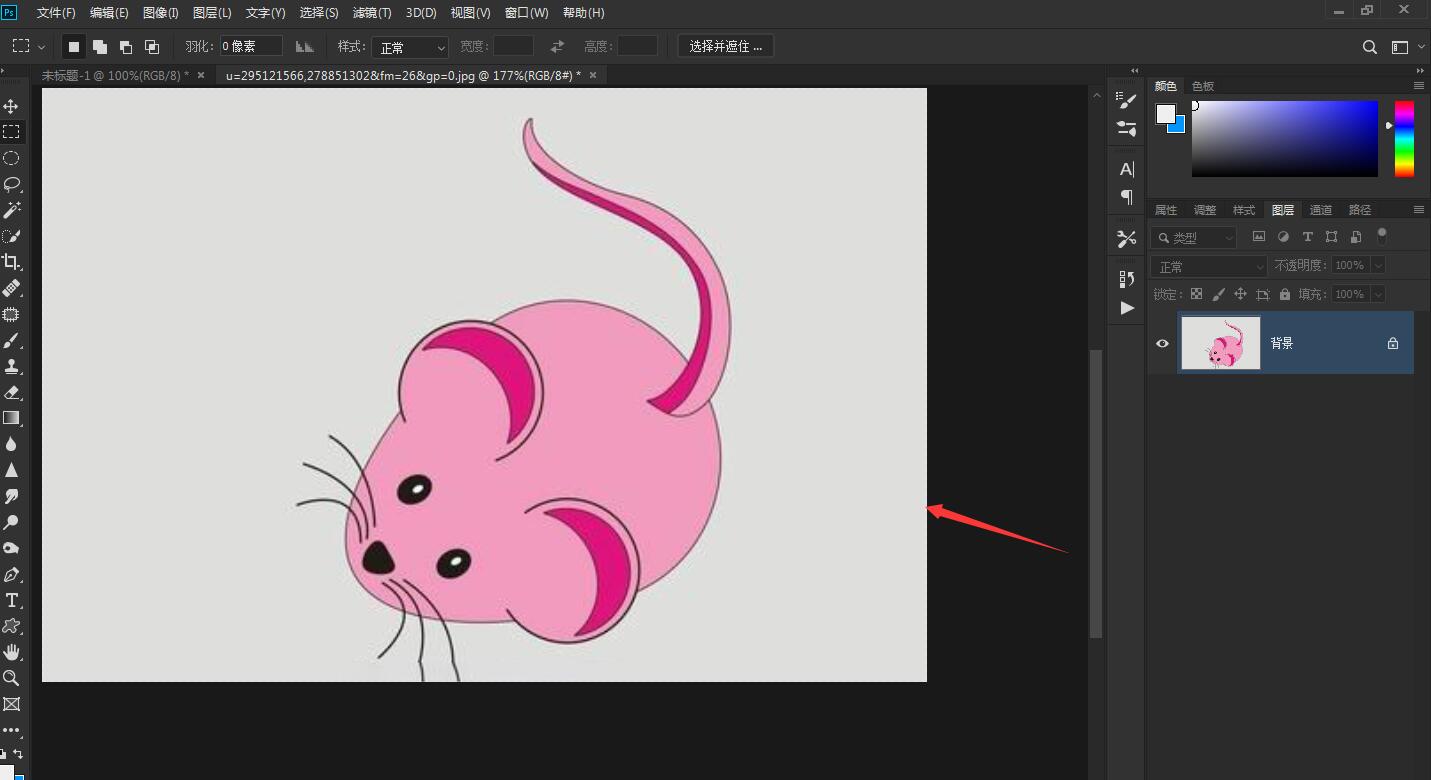Select the Zoom tool in toolbar
This screenshot has height=780, width=1431.
click(x=12, y=678)
